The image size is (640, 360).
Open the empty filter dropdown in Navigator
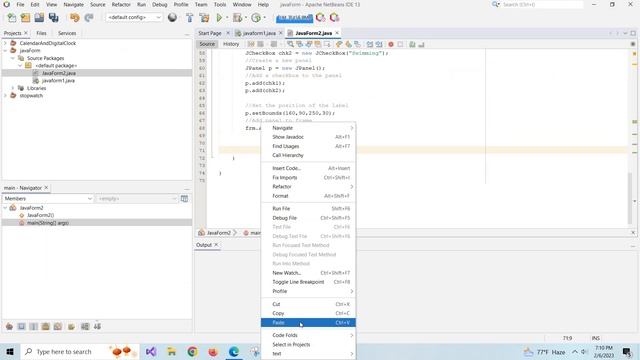137,198
